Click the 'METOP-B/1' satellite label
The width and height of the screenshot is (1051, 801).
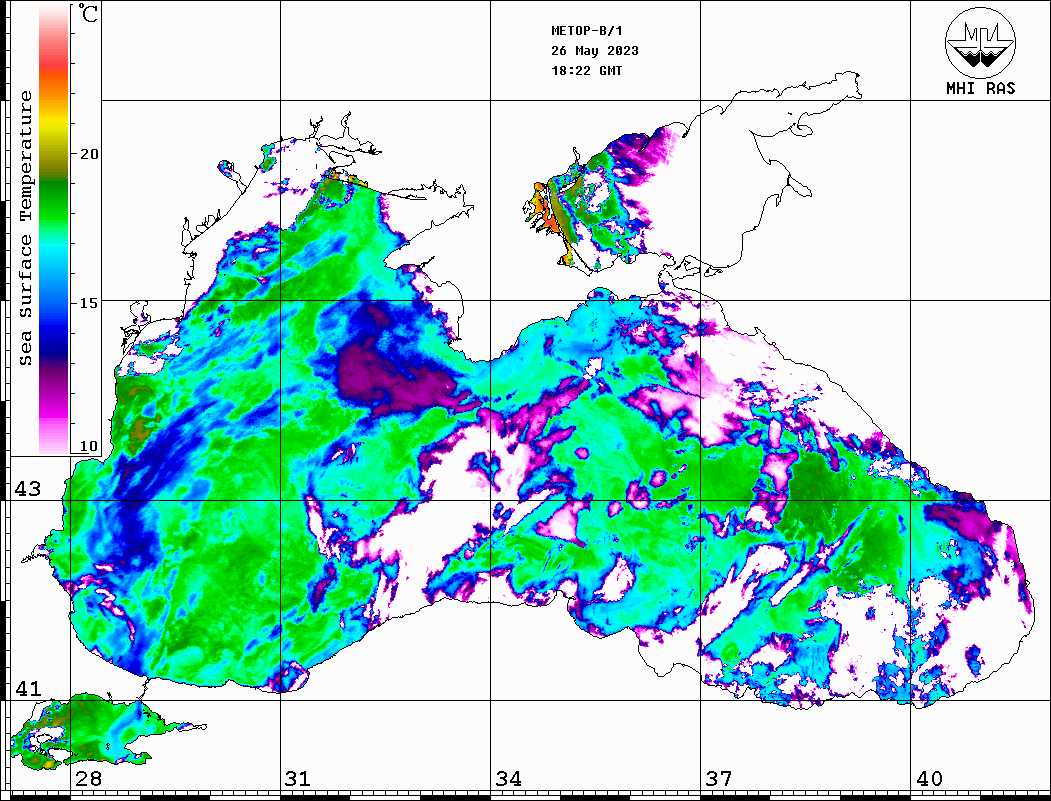587,31
